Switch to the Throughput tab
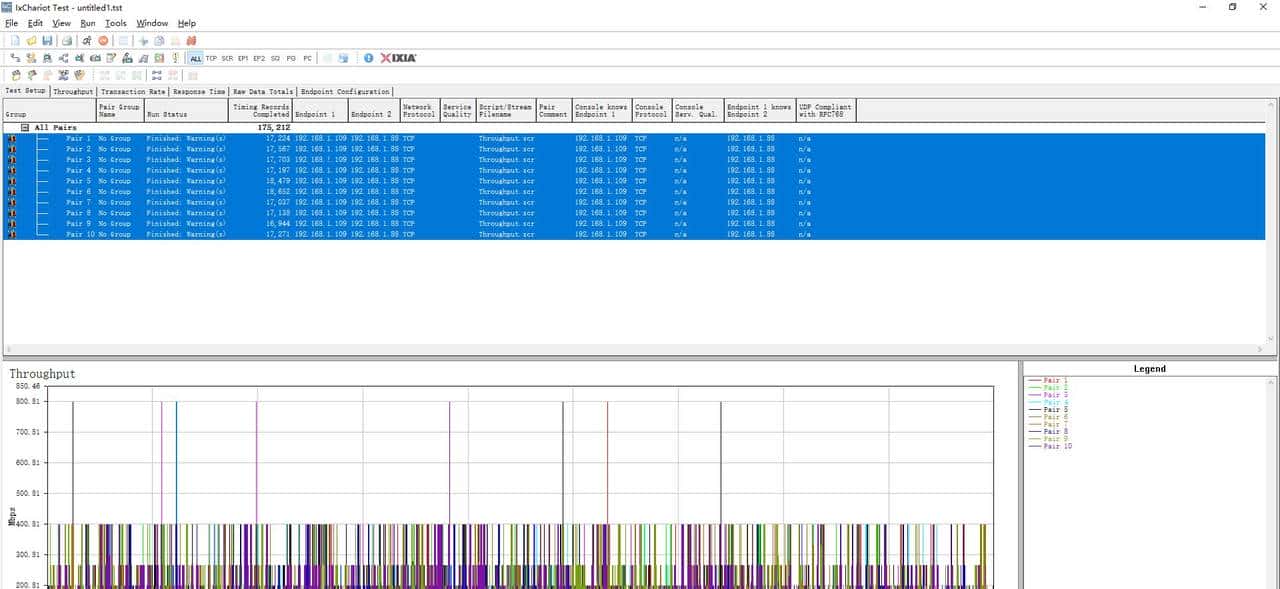Screen dimensions: 1280x589 pyautogui.click(x=73, y=91)
